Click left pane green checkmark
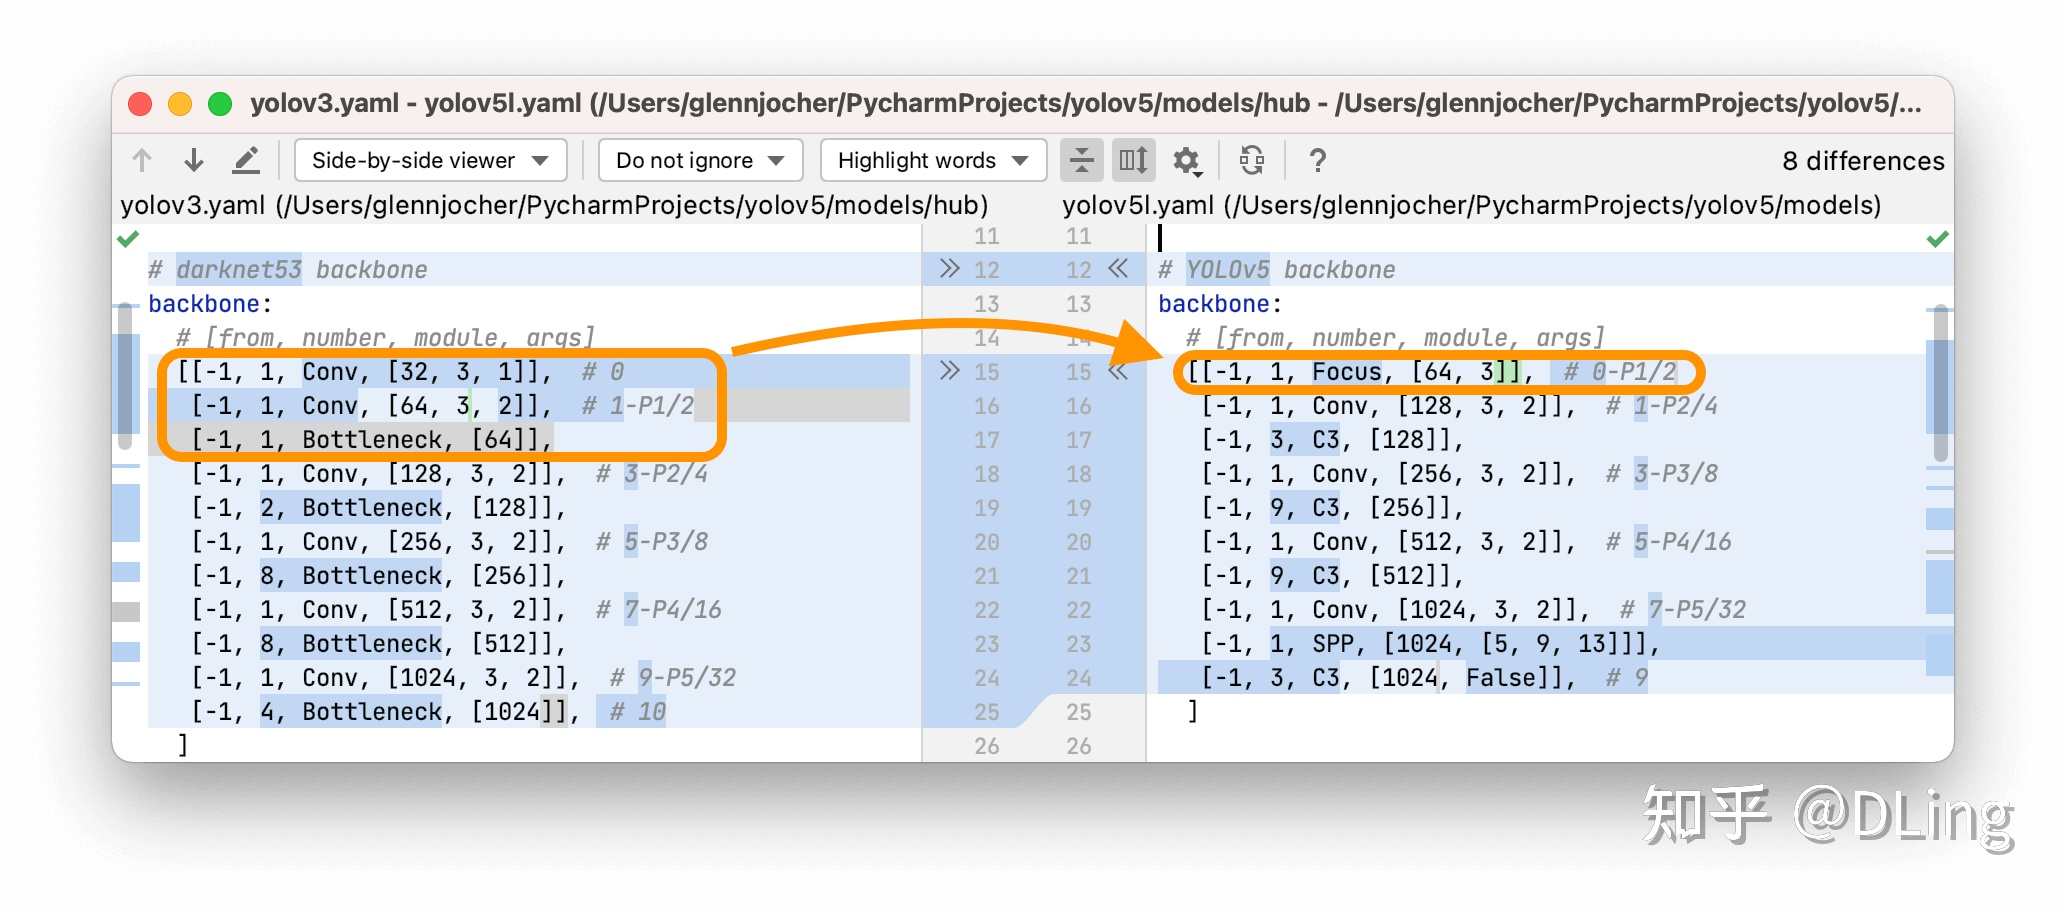 pyautogui.click(x=128, y=239)
